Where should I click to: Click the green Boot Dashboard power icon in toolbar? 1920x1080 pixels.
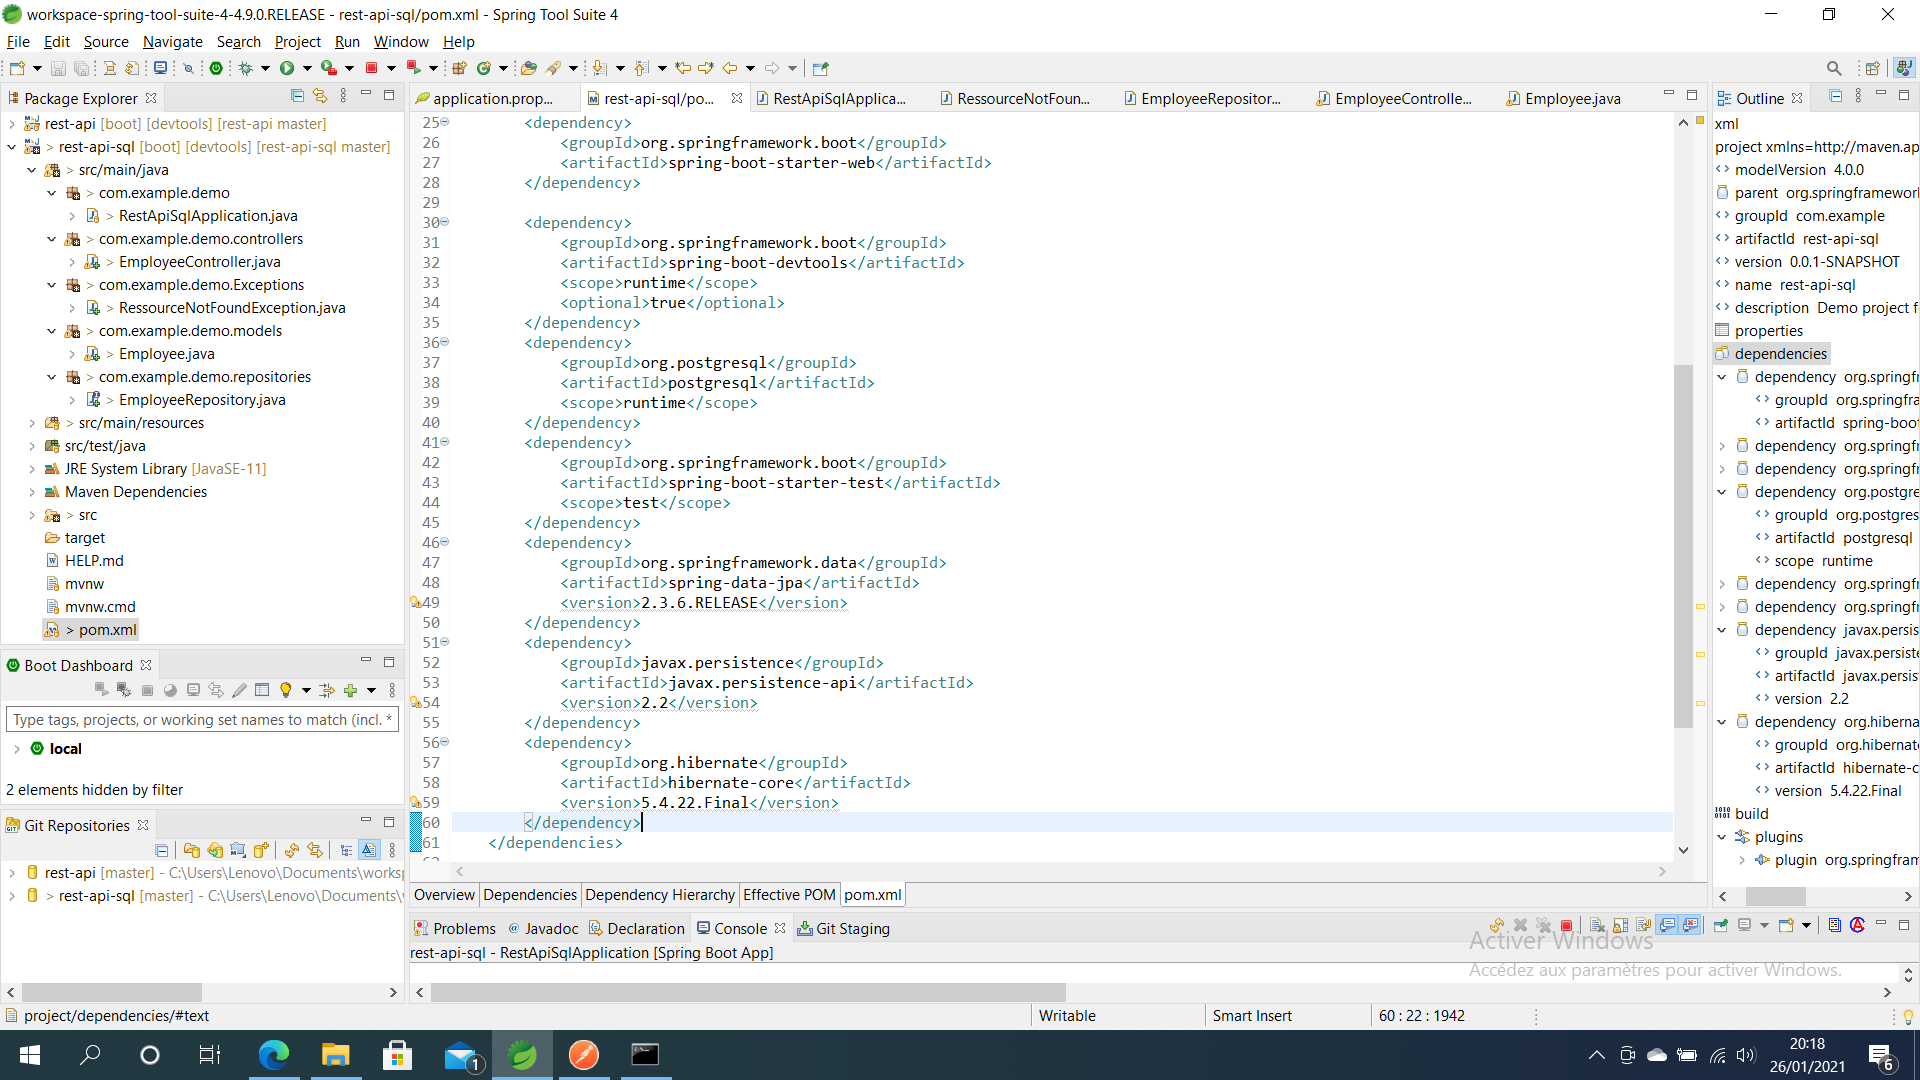(216, 68)
